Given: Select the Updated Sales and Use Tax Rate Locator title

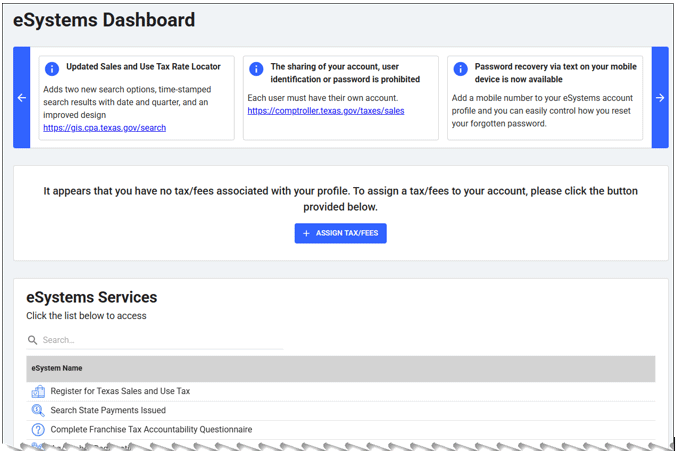Looking at the screenshot, I should click(143, 67).
